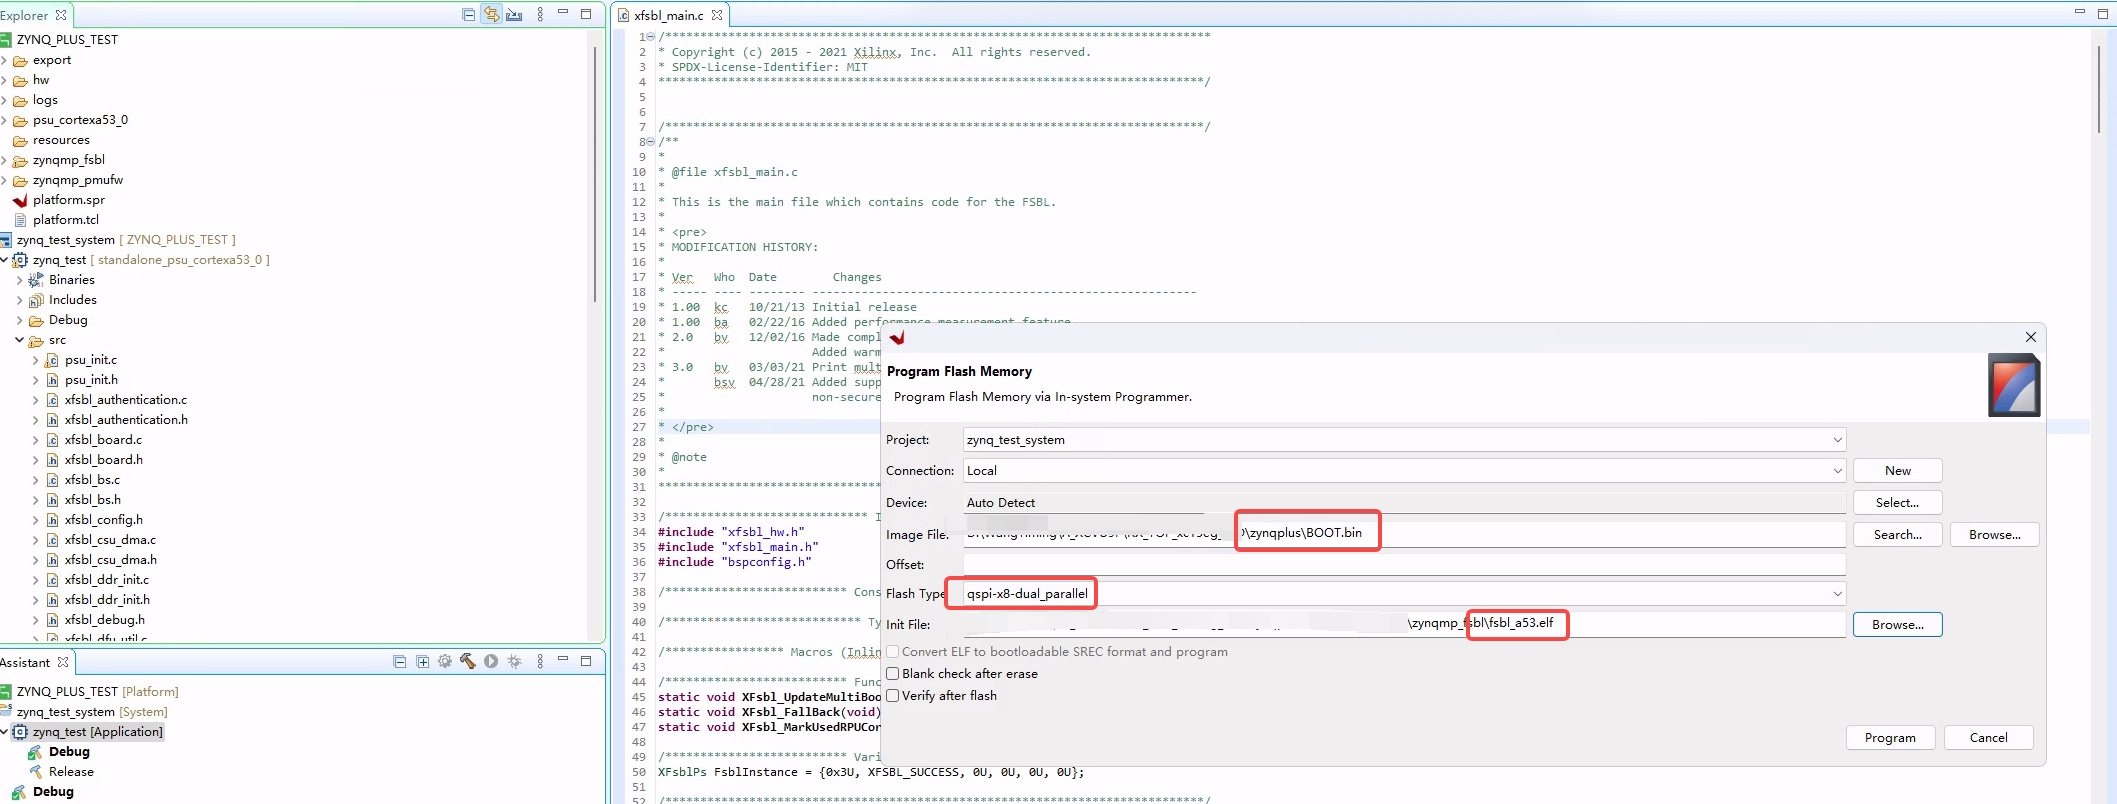This screenshot has height=804, width=2117.
Task: Select xfsbl_authentication.h file
Action: 126,420
